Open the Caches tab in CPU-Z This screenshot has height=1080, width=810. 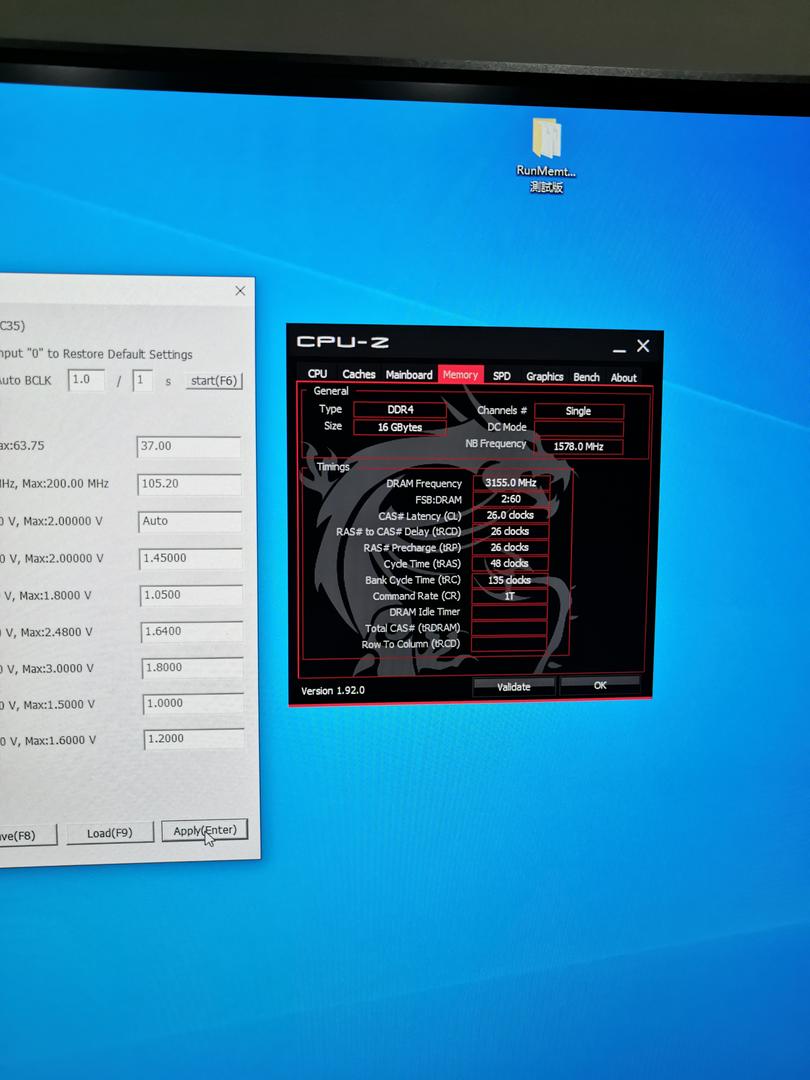359,374
